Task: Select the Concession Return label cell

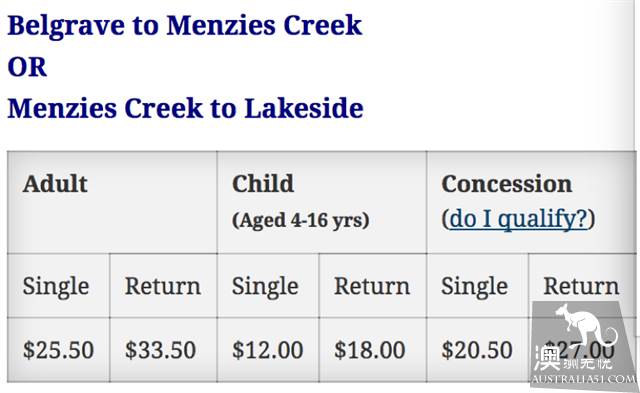Action: [582, 286]
